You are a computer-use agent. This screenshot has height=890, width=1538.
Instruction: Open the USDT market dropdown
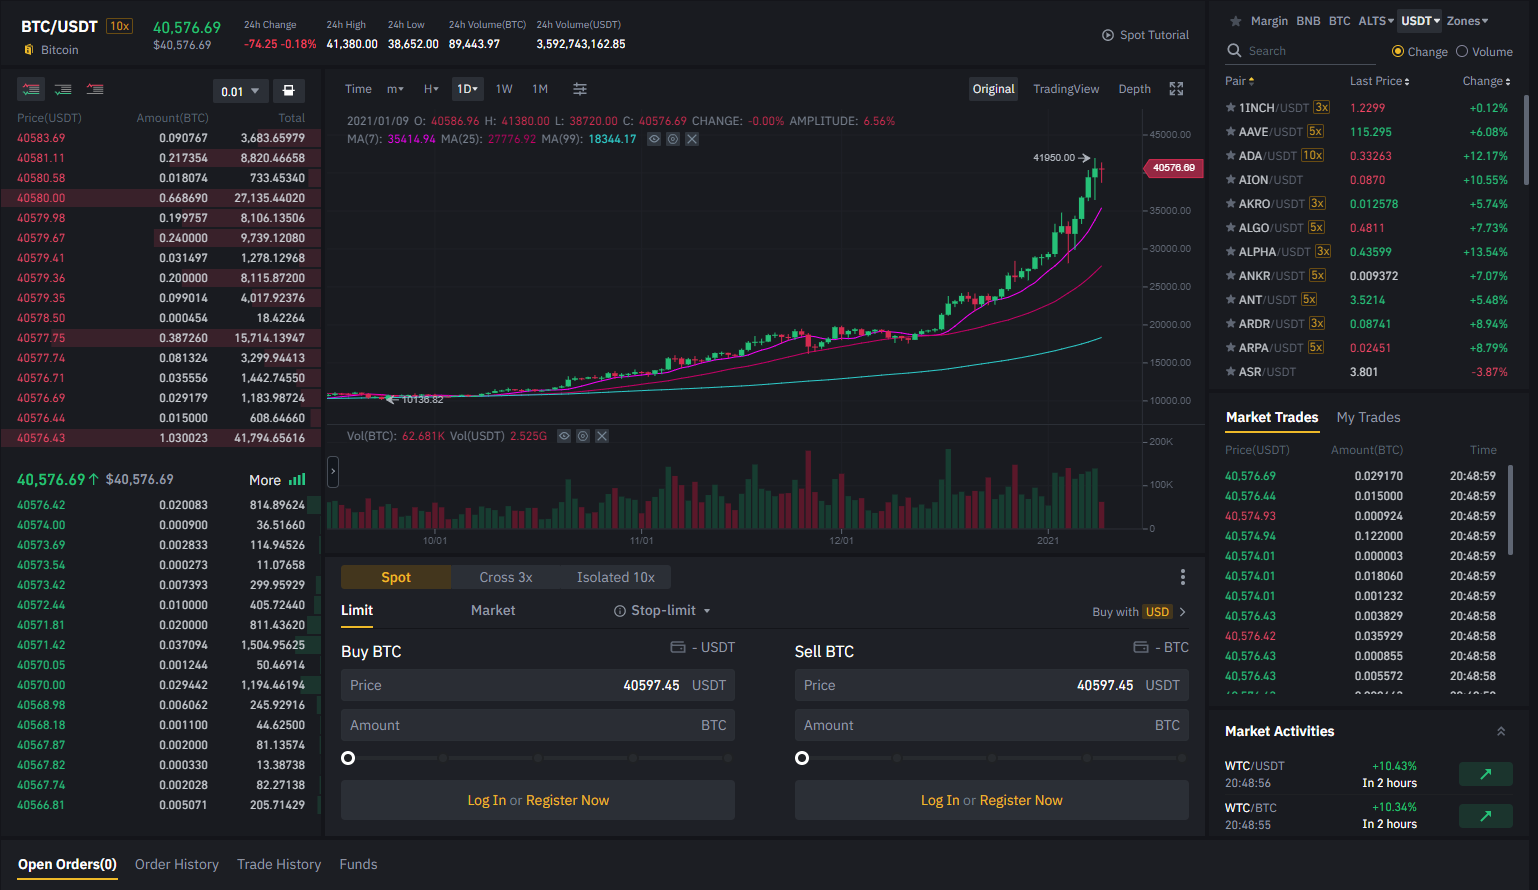[1420, 21]
